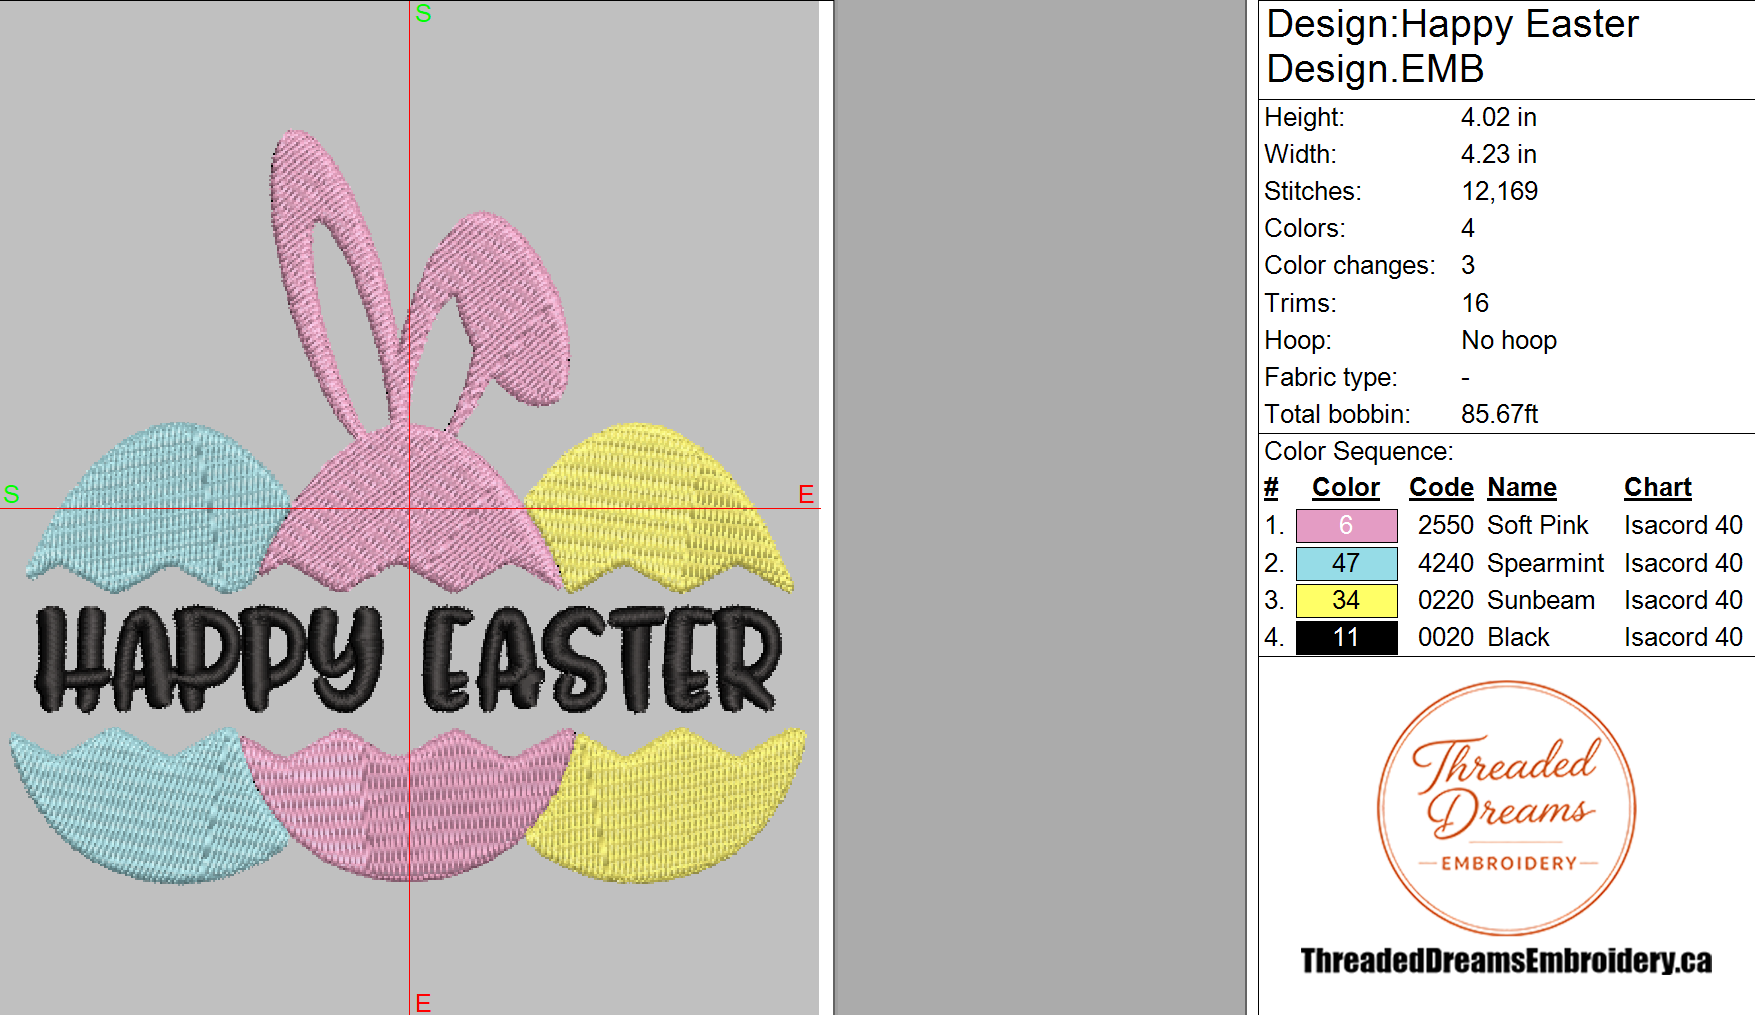This screenshot has width=1755, height=1015.
Task: Click the yellow bottom egg shell
Action: point(667,805)
